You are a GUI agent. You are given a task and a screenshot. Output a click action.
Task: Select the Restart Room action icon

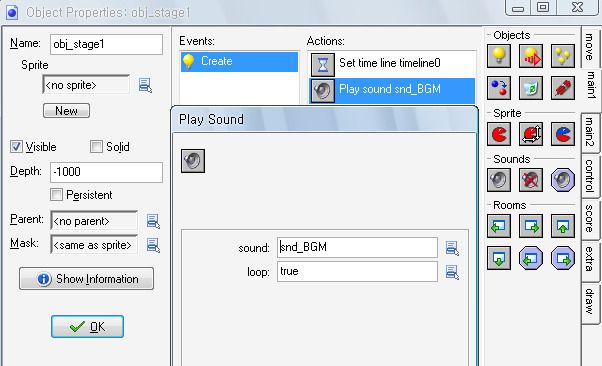[562, 226]
